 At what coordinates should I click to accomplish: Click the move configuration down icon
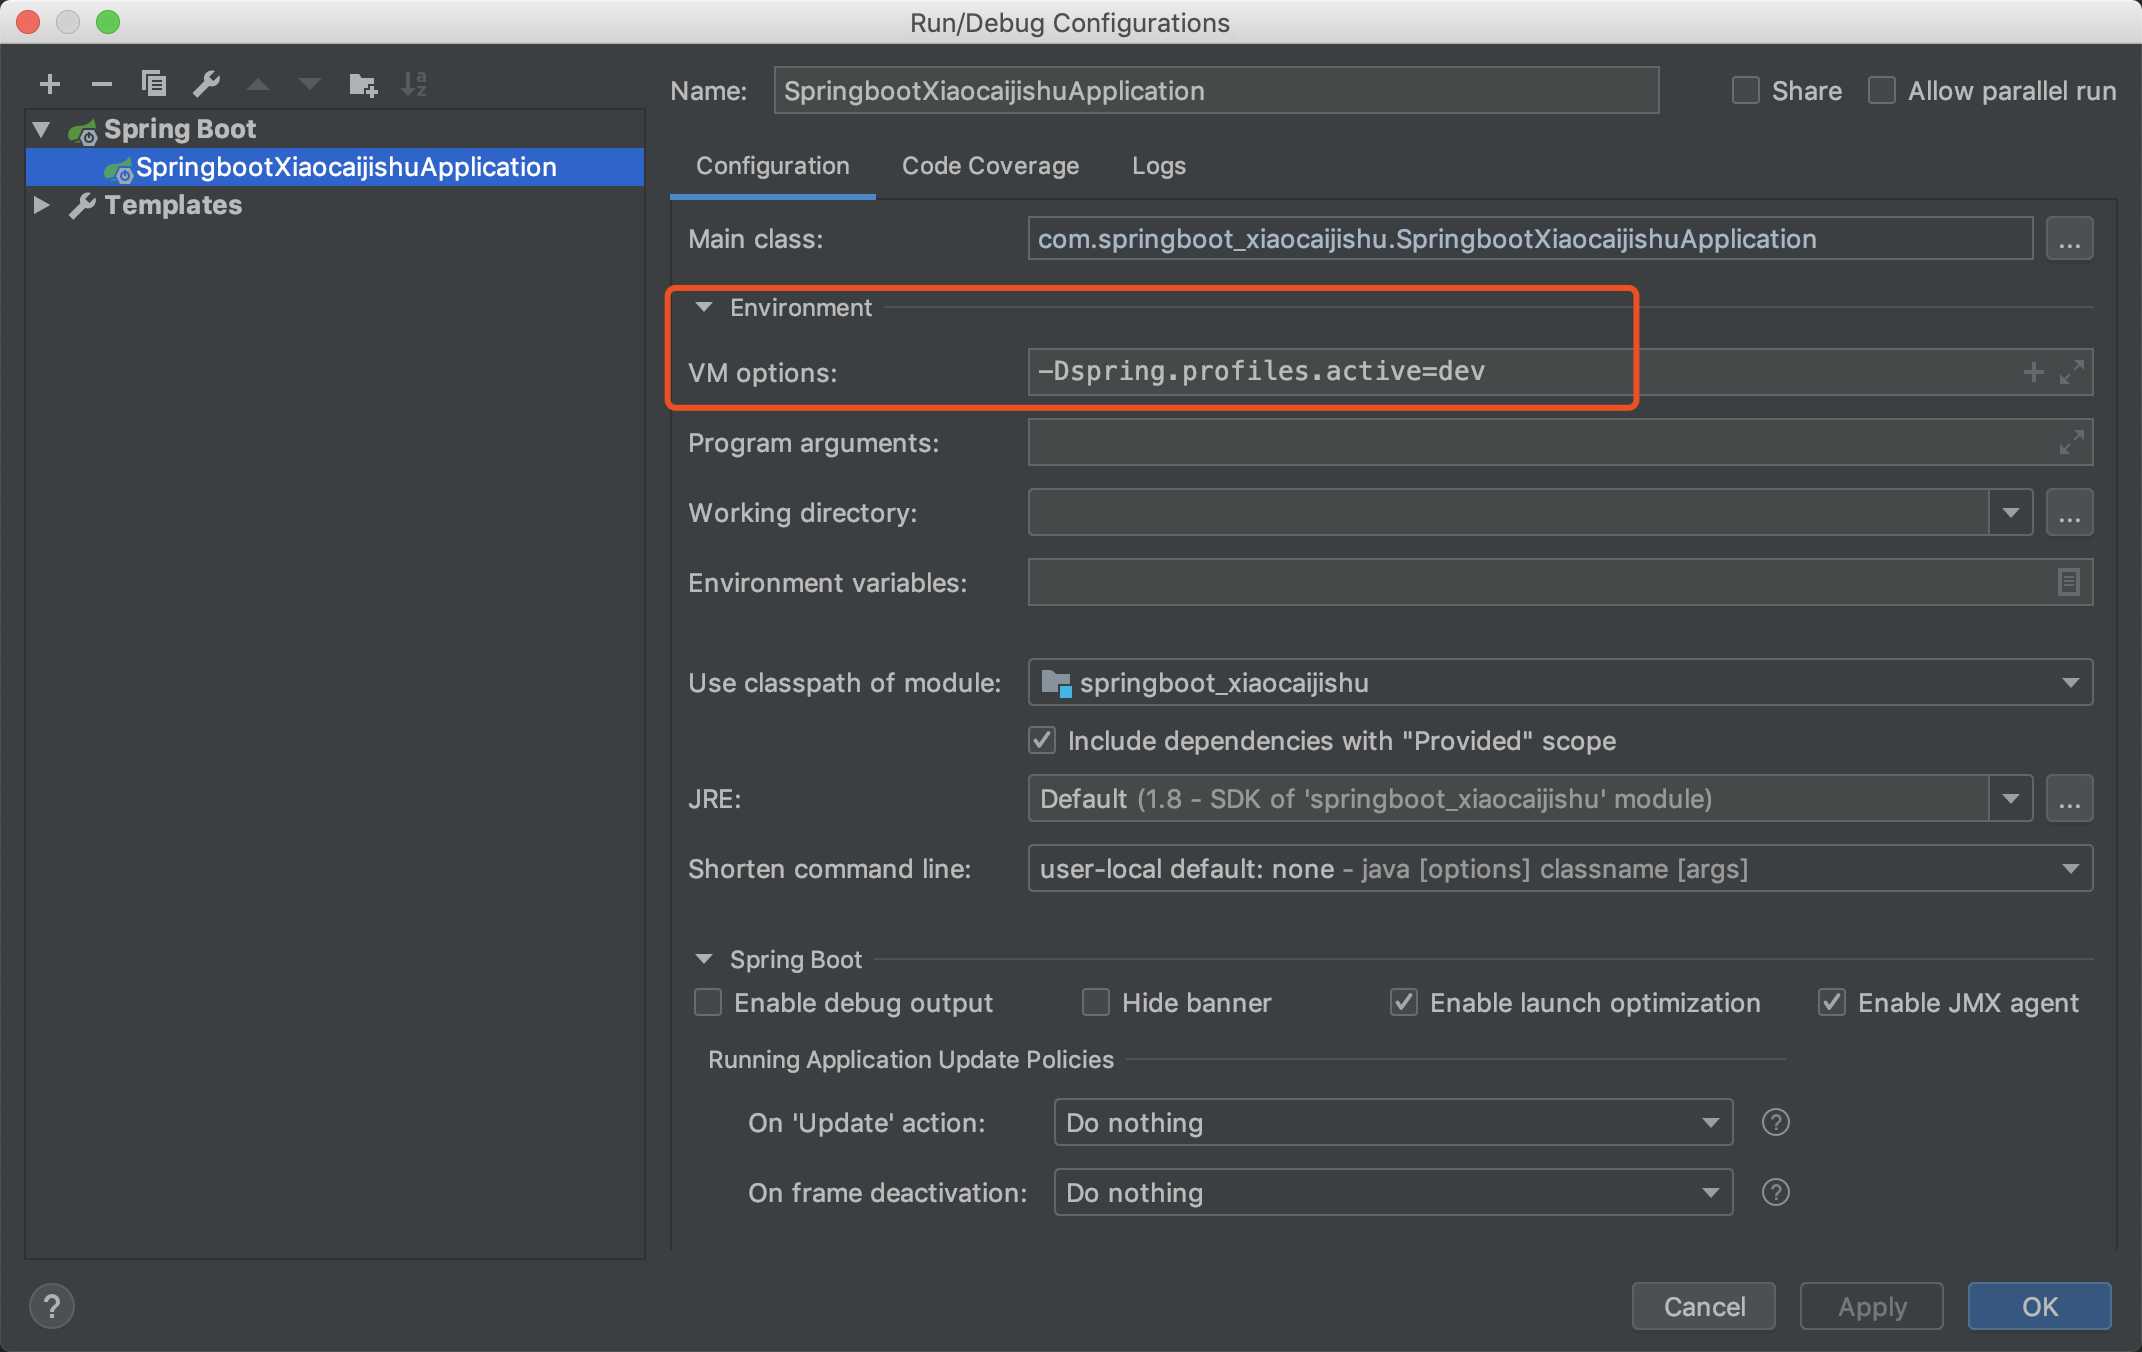point(305,81)
